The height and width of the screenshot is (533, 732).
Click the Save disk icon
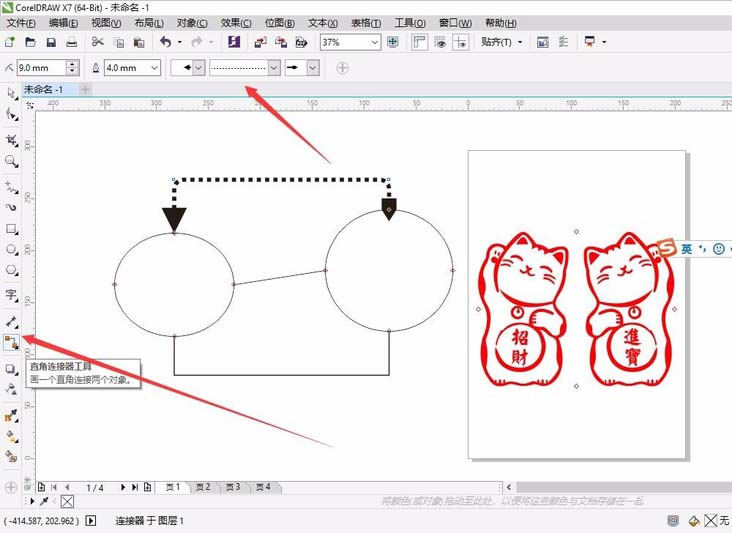pos(51,42)
